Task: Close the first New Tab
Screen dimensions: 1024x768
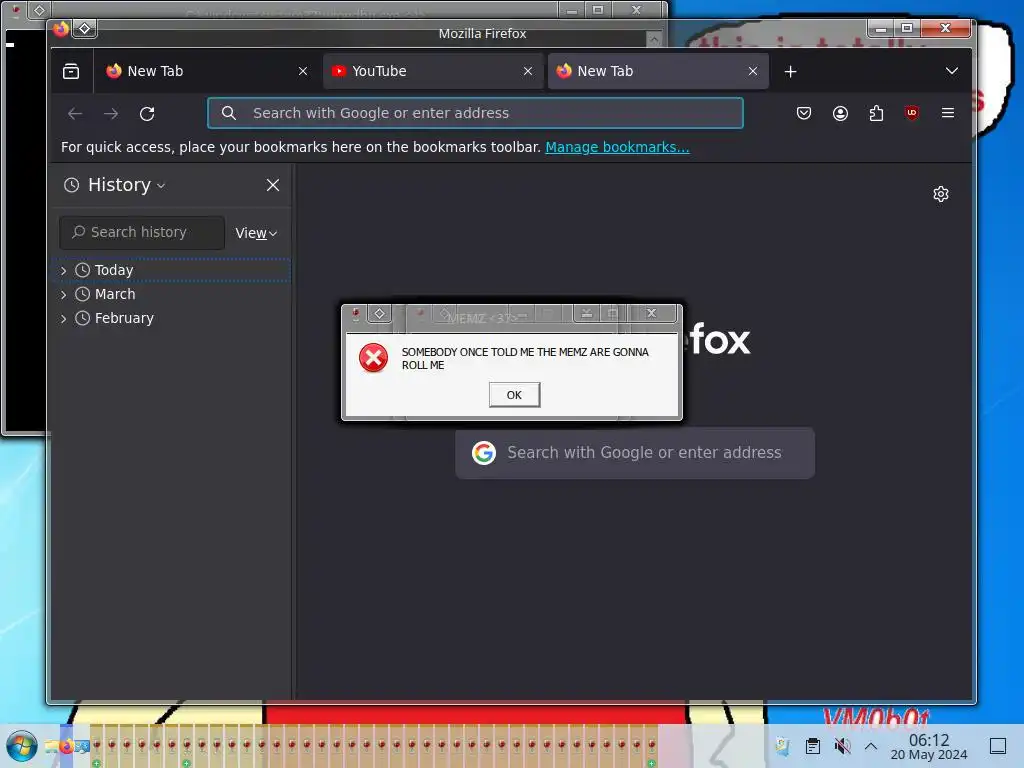Action: pos(303,71)
